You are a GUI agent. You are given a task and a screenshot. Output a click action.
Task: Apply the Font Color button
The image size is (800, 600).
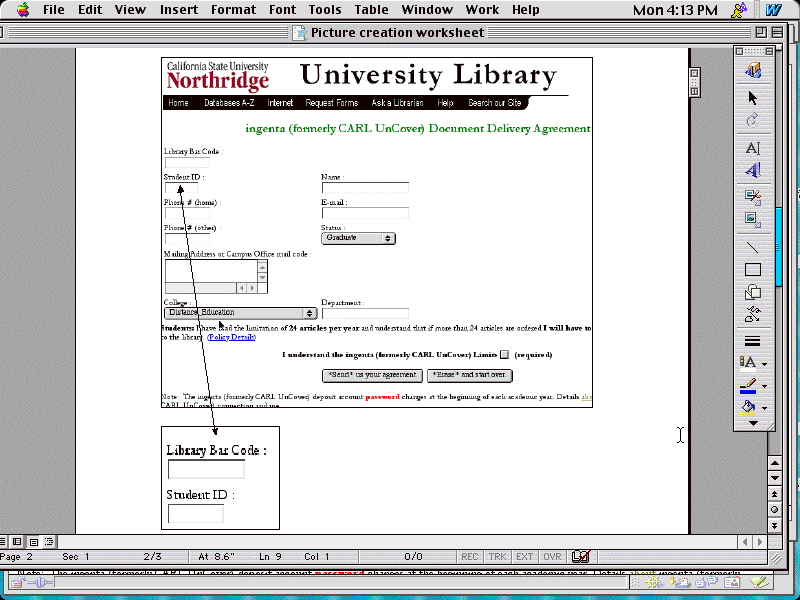[x=748, y=363]
